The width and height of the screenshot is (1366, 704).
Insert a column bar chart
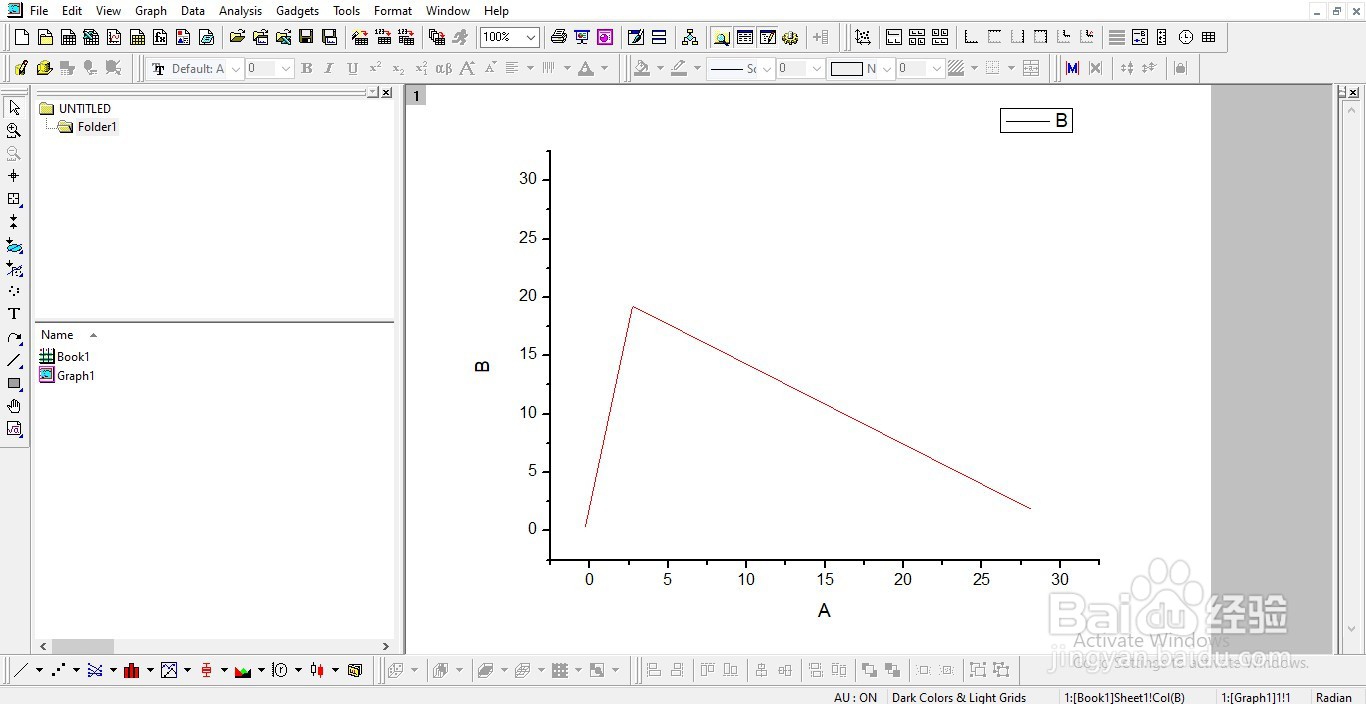pos(131,670)
